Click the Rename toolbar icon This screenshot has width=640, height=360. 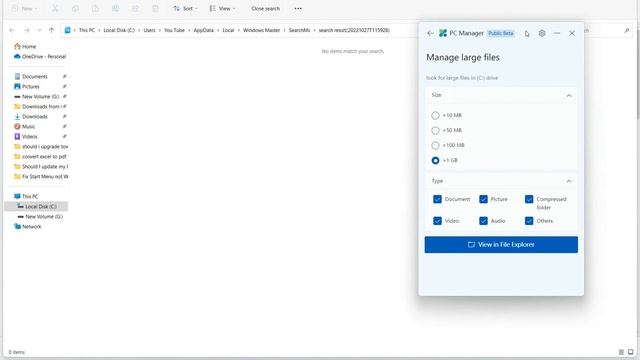click(116, 9)
